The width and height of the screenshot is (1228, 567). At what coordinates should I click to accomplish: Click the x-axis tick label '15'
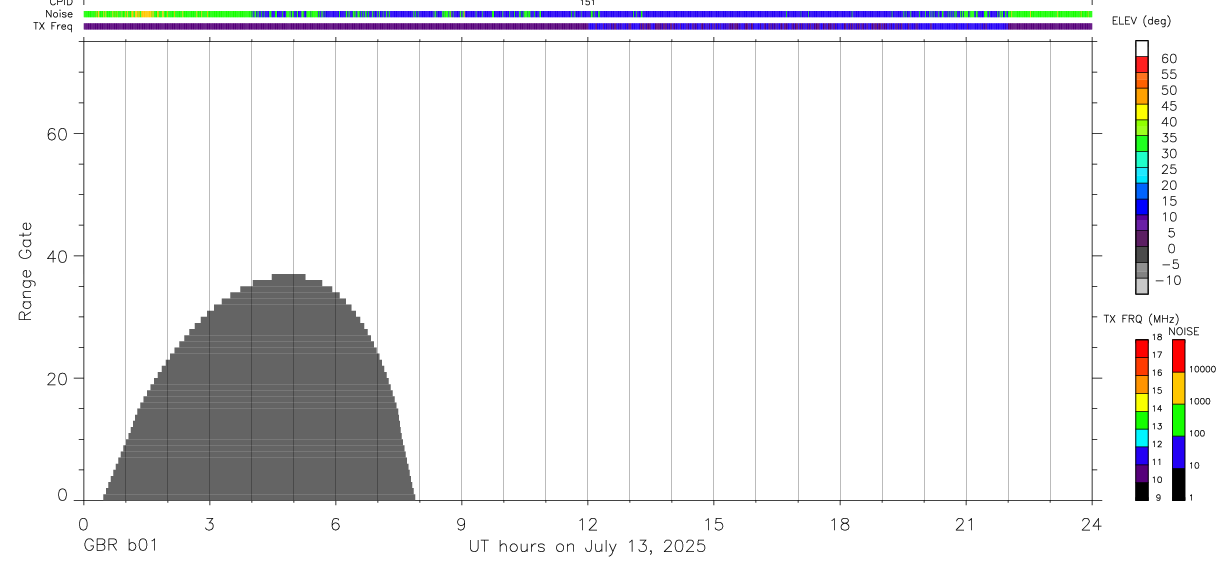point(714,525)
